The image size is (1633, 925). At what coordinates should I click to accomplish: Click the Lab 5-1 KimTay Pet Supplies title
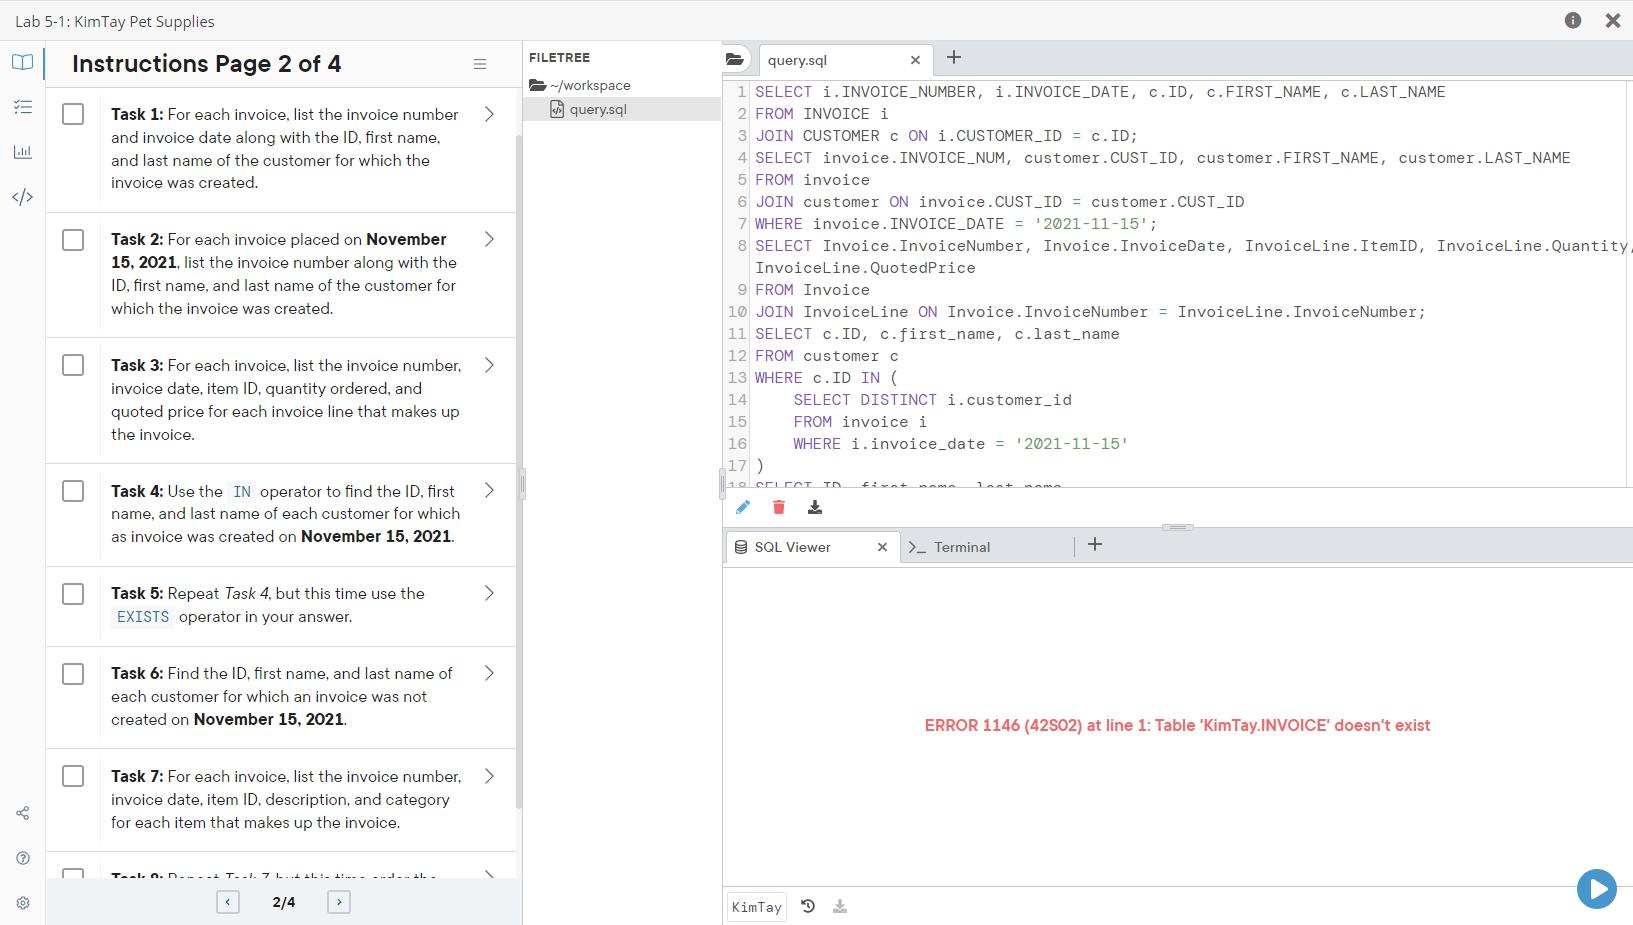tap(115, 21)
